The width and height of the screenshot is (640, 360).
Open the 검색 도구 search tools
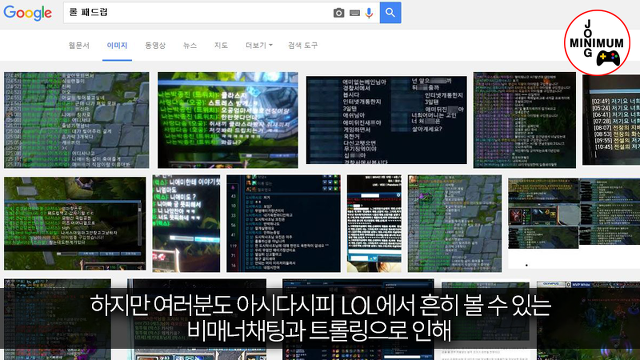302,45
